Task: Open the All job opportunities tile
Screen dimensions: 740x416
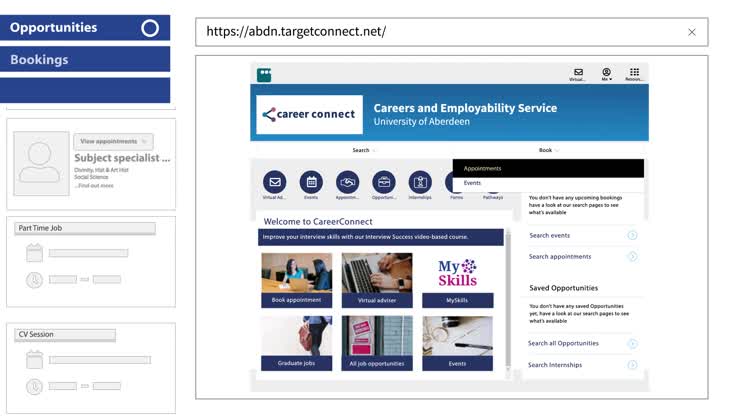Action: 377,343
